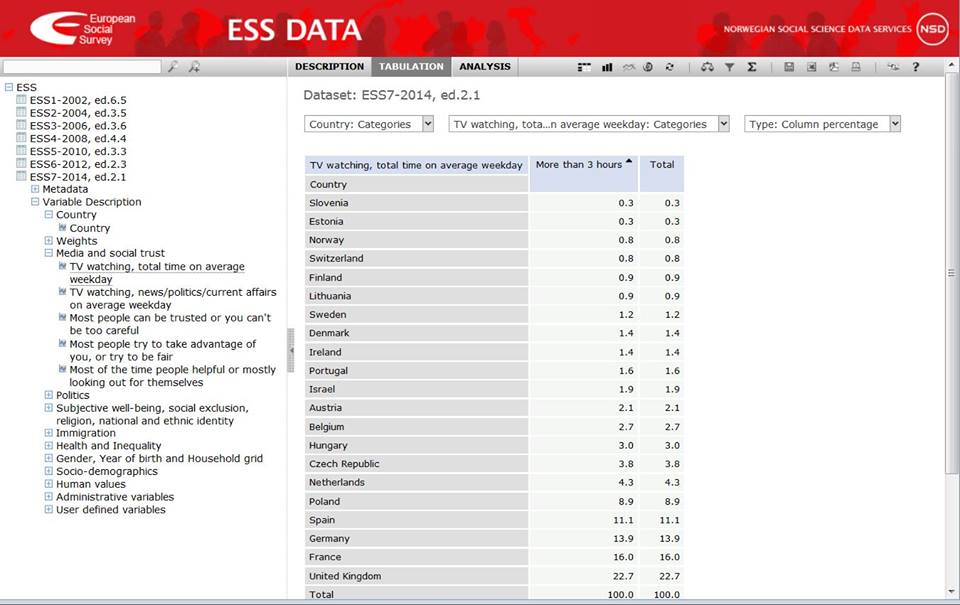Expand the Weights node

pos(48,240)
